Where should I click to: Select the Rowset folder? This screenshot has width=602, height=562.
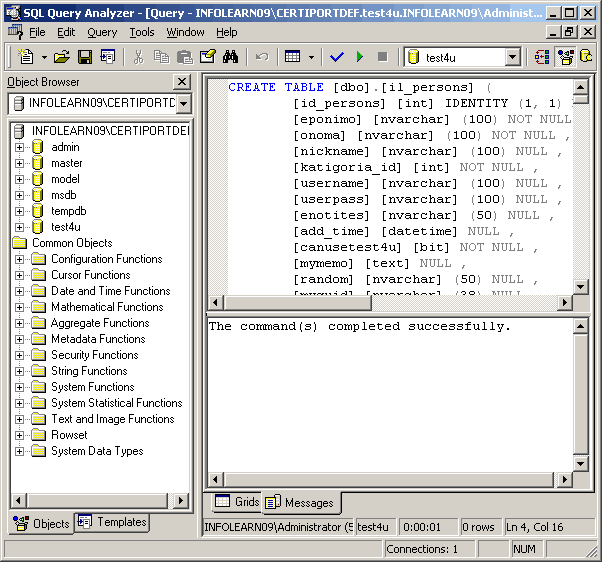[x=69, y=435]
